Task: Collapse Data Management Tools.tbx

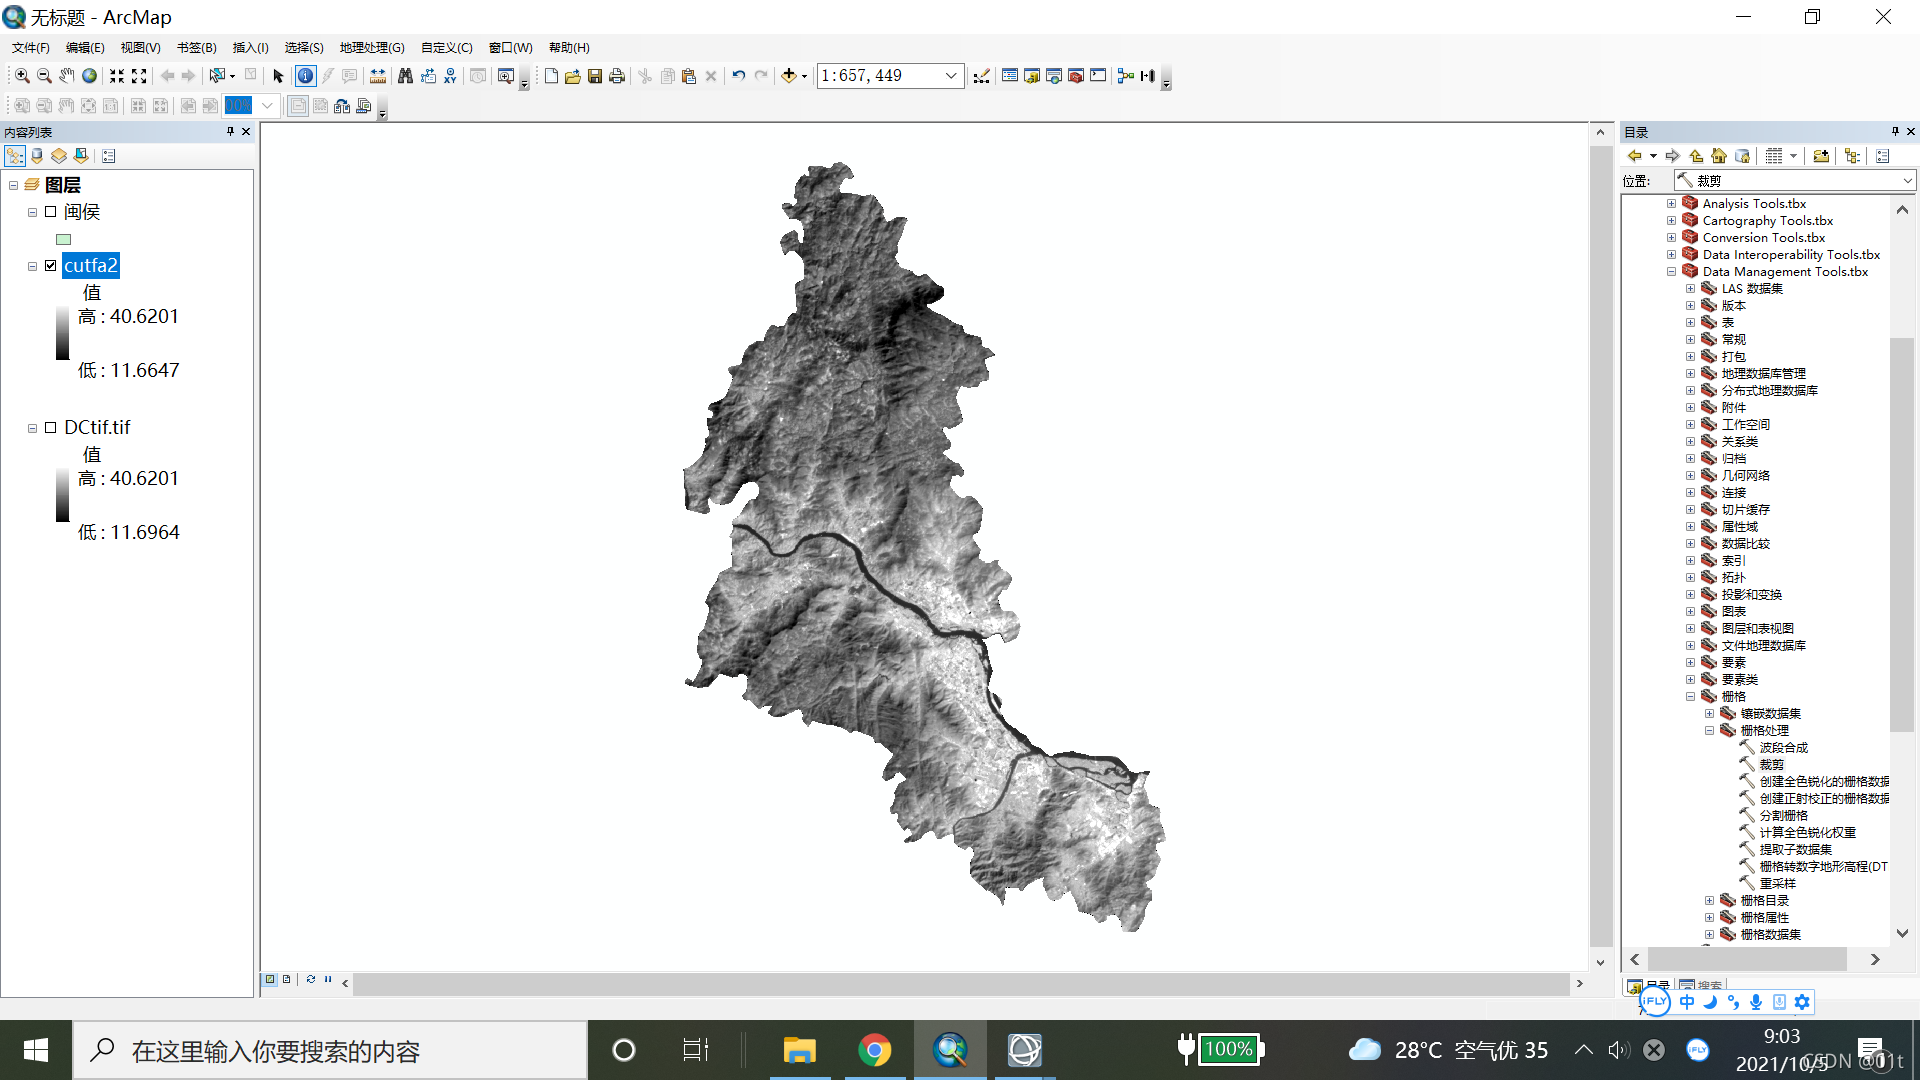Action: [x=1671, y=272]
